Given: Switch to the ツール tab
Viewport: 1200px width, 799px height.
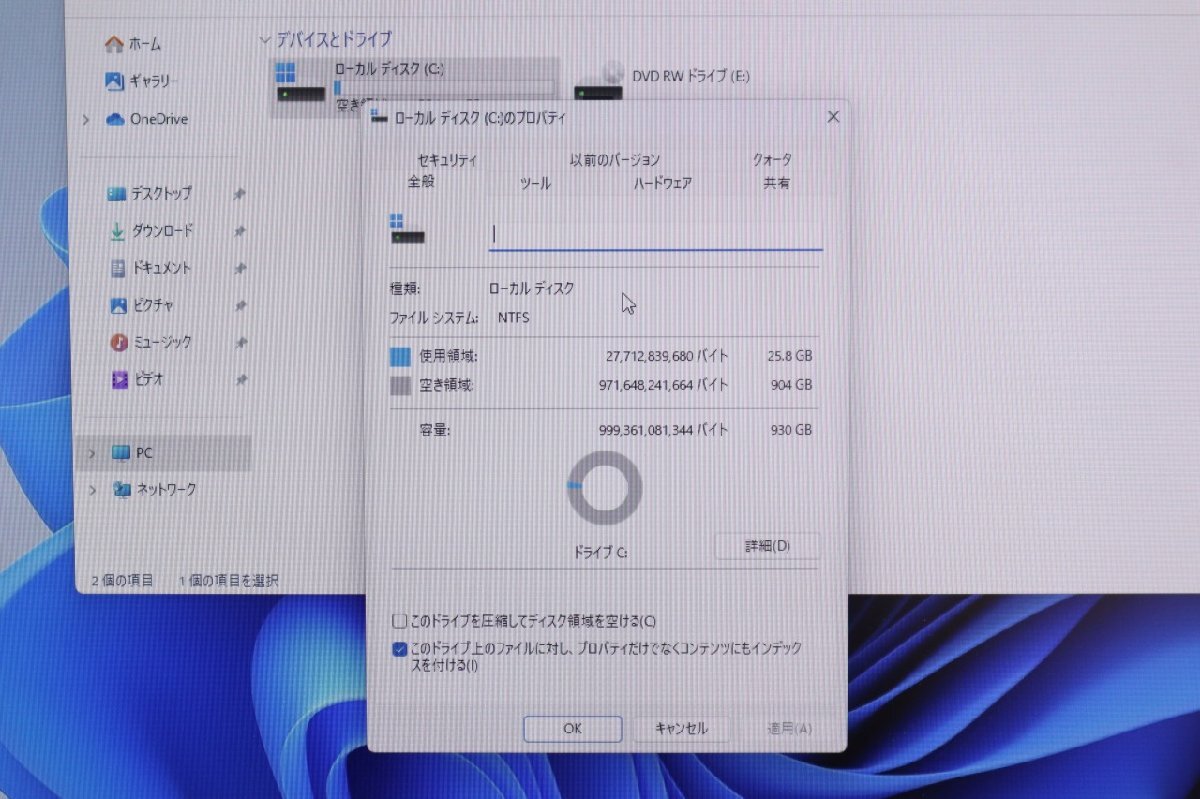Looking at the screenshot, I should point(536,183).
